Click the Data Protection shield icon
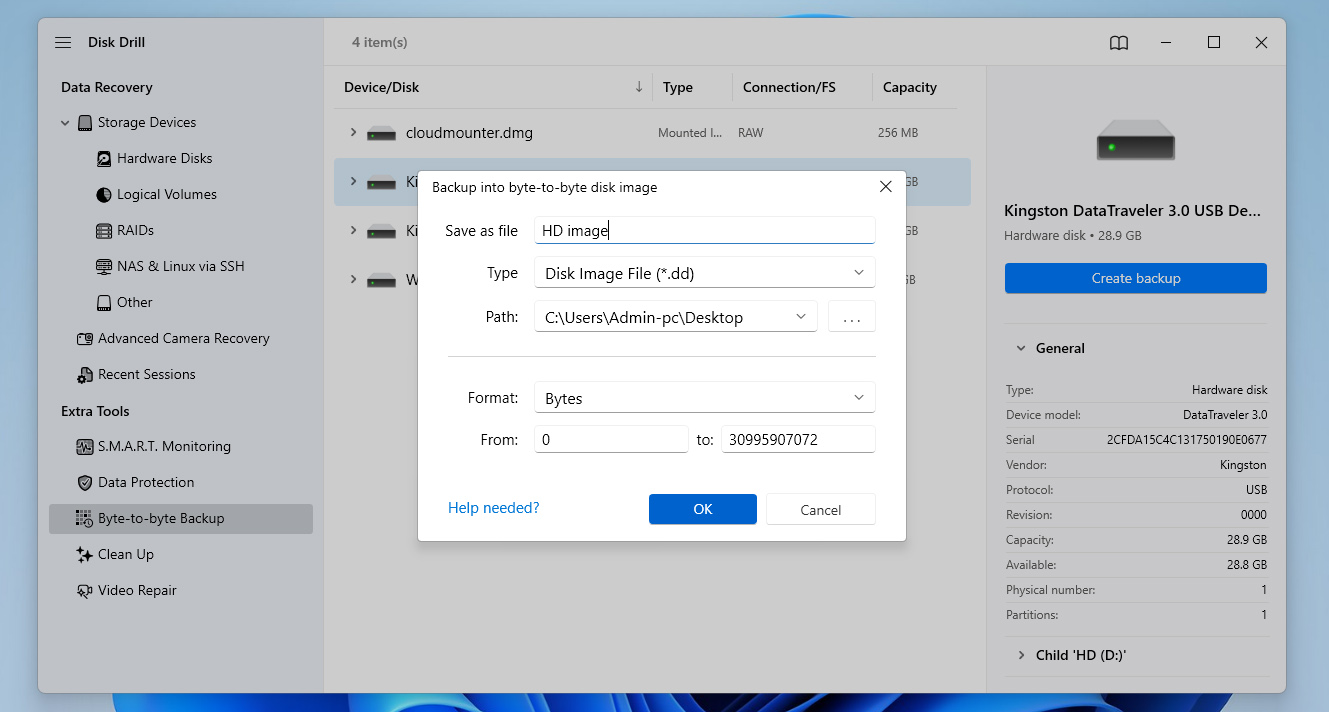Screen dimensions: 1329x712 point(85,483)
